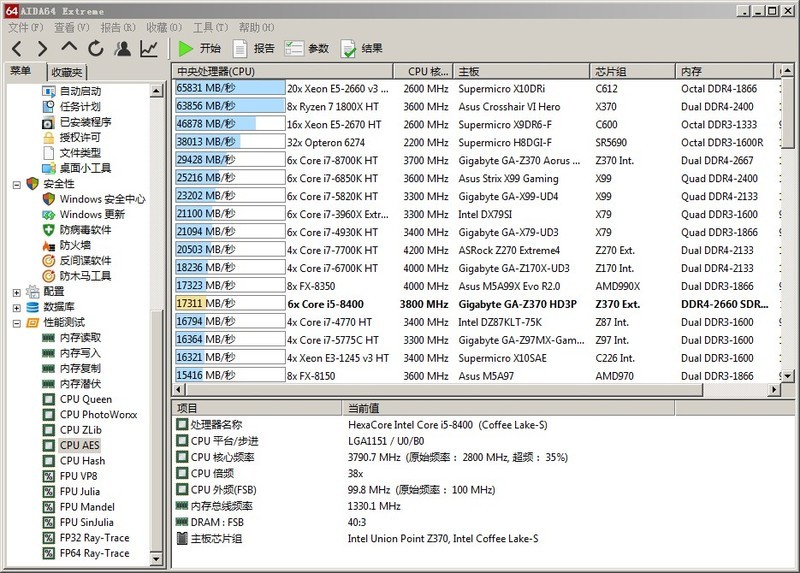This screenshot has height=573, width=800.
Task: Open the 文件(F) menu
Action: point(26,27)
